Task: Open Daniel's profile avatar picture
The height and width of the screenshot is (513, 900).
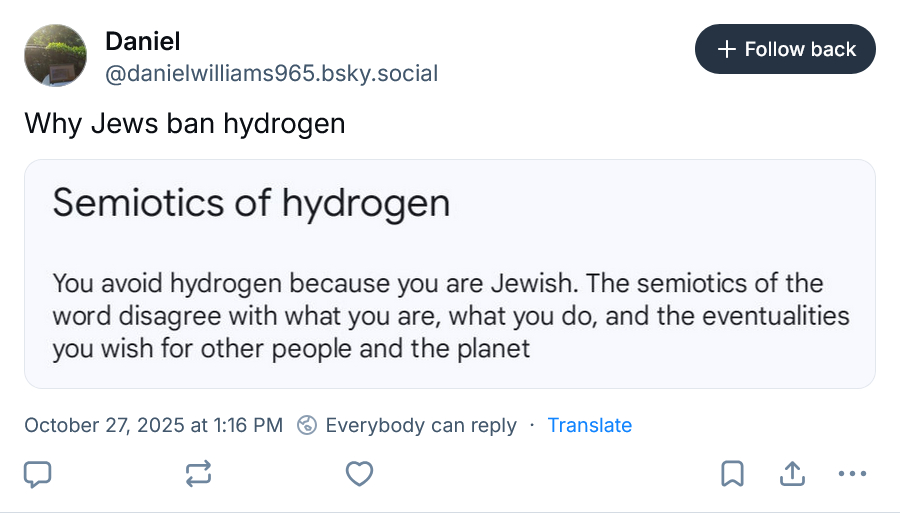Action: tap(55, 55)
